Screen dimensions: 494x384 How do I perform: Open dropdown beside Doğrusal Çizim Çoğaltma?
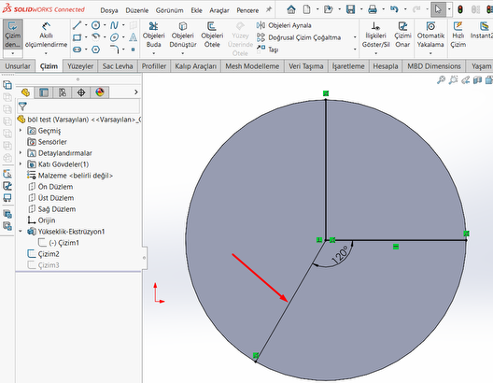click(355, 37)
